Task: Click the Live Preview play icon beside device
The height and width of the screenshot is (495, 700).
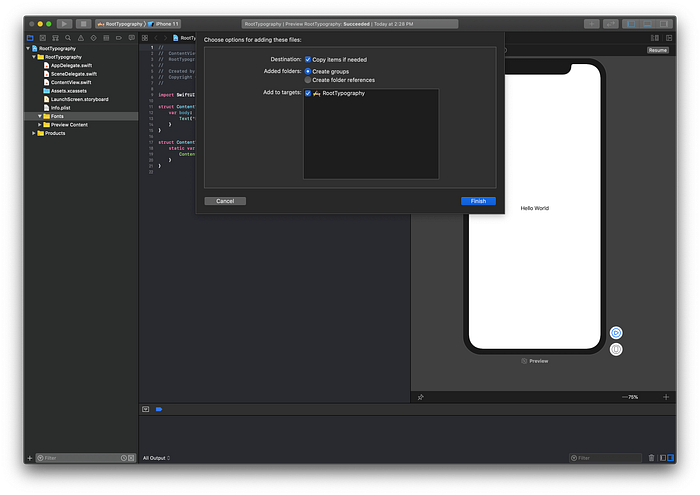Action: pos(616,333)
